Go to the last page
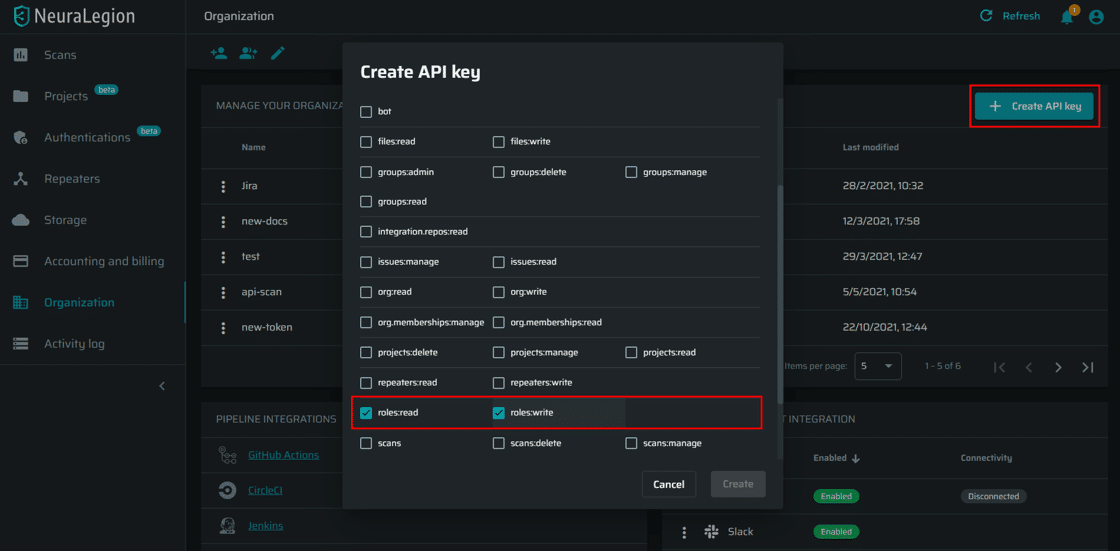Viewport: 1120px width, 551px height. (x=1088, y=367)
